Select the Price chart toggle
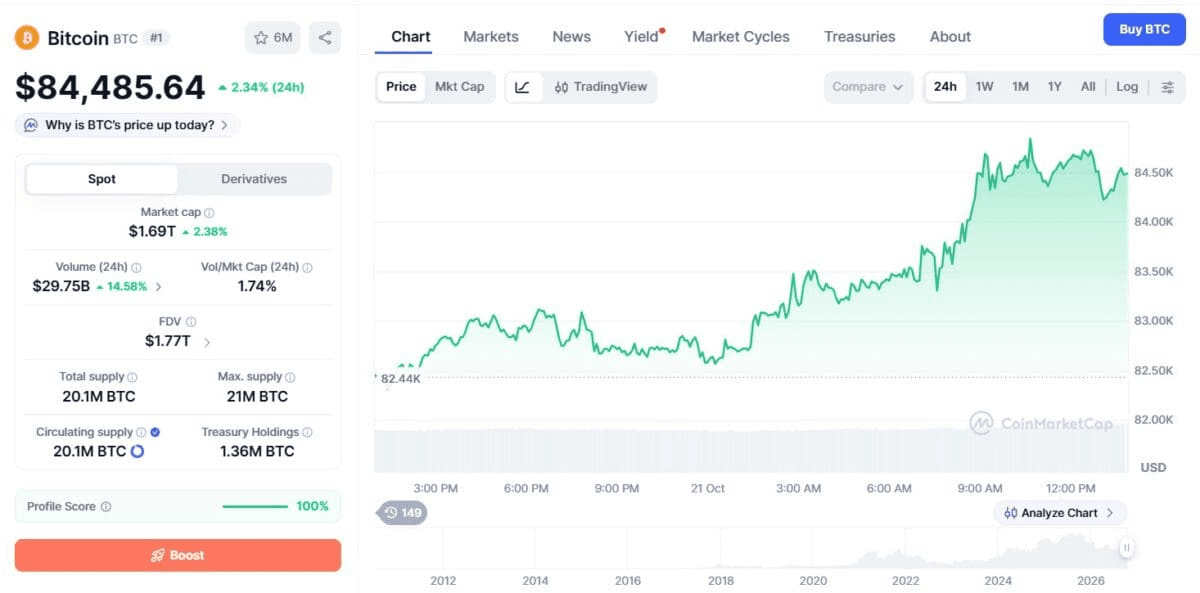Image resolution: width=1200 pixels, height=593 pixels. [x=401, y=87]
